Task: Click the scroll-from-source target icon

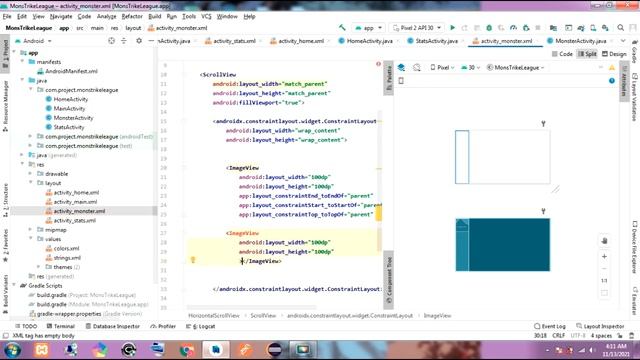Action: pos(111,41)
